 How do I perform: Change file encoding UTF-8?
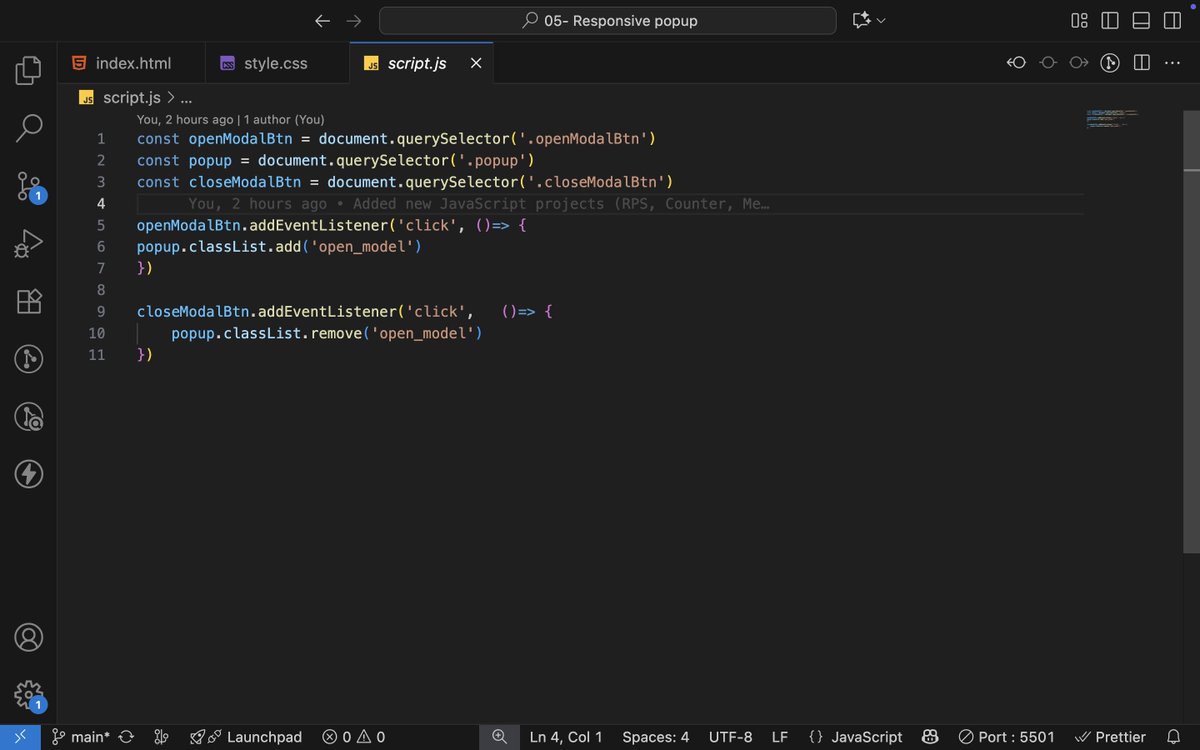tap(731, 737)
